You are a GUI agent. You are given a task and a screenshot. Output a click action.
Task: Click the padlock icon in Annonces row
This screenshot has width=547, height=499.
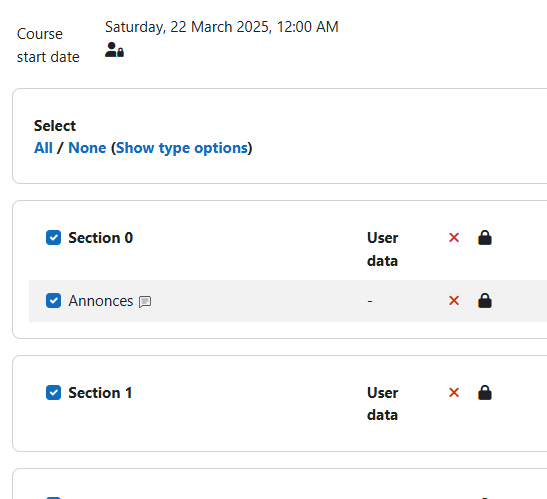485,300
